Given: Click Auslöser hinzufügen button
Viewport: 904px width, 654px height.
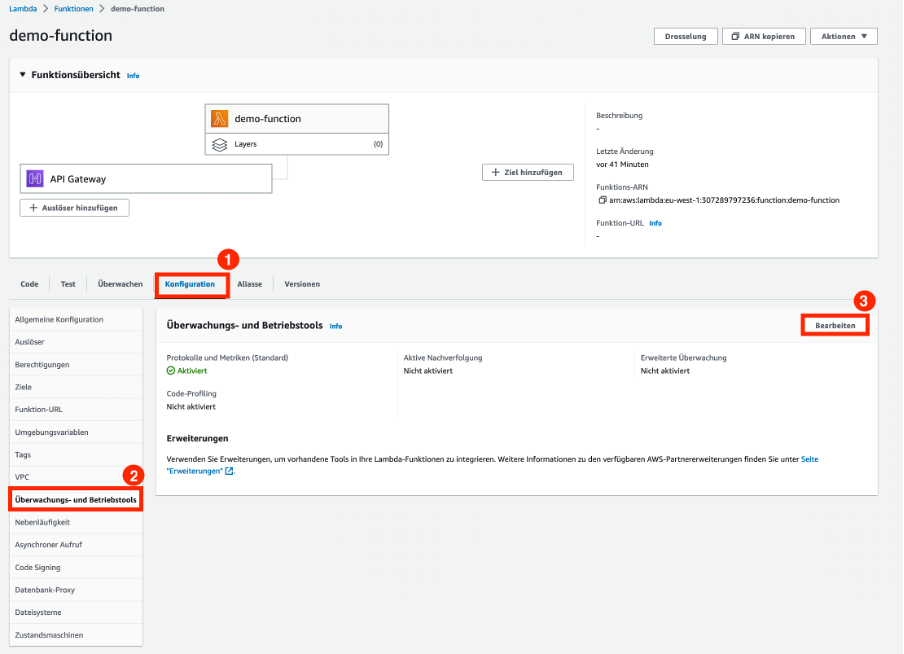Looking at the screenshot, I should pos(74,208).
